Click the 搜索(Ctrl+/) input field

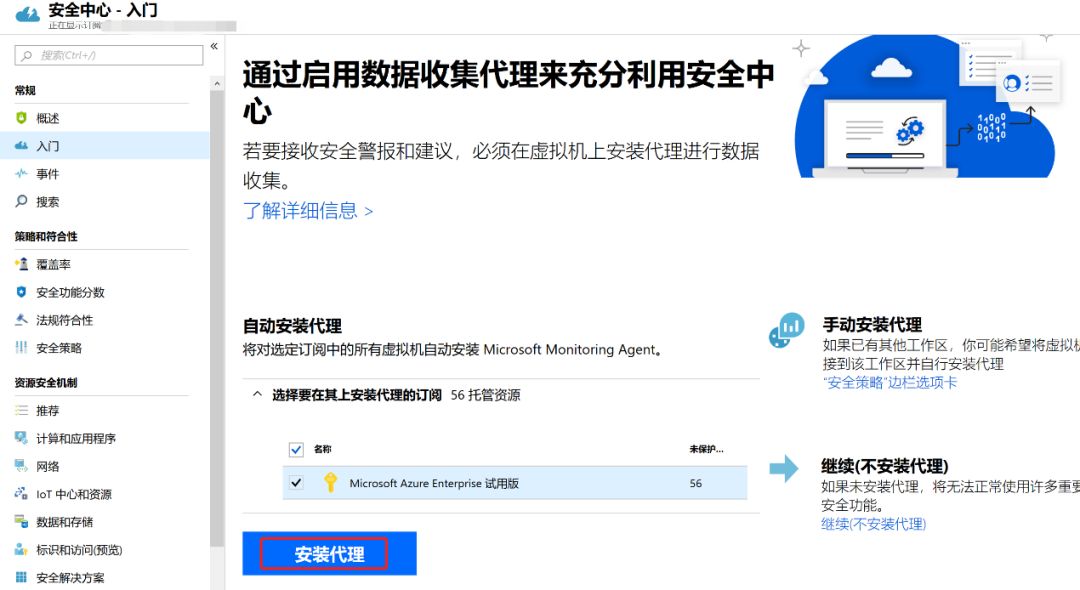109,55
